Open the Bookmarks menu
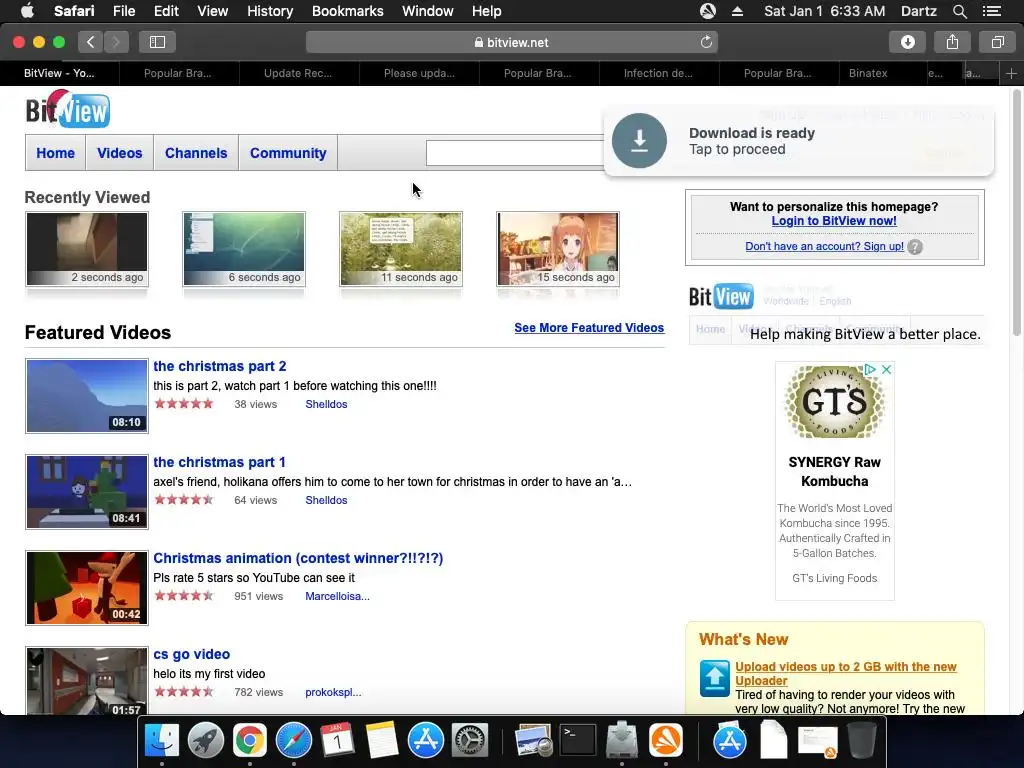This screenshot has width=1024, height=768. tap(347, 11)
